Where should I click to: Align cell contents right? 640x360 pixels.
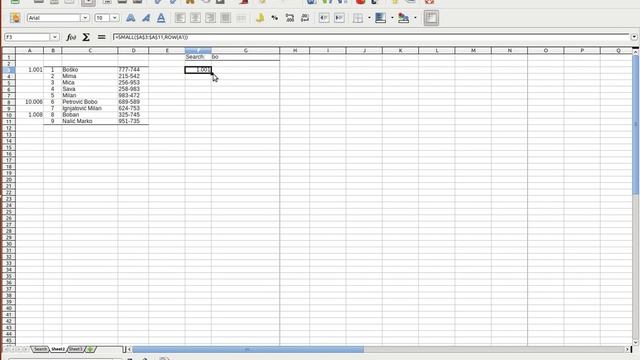(210, 18)
